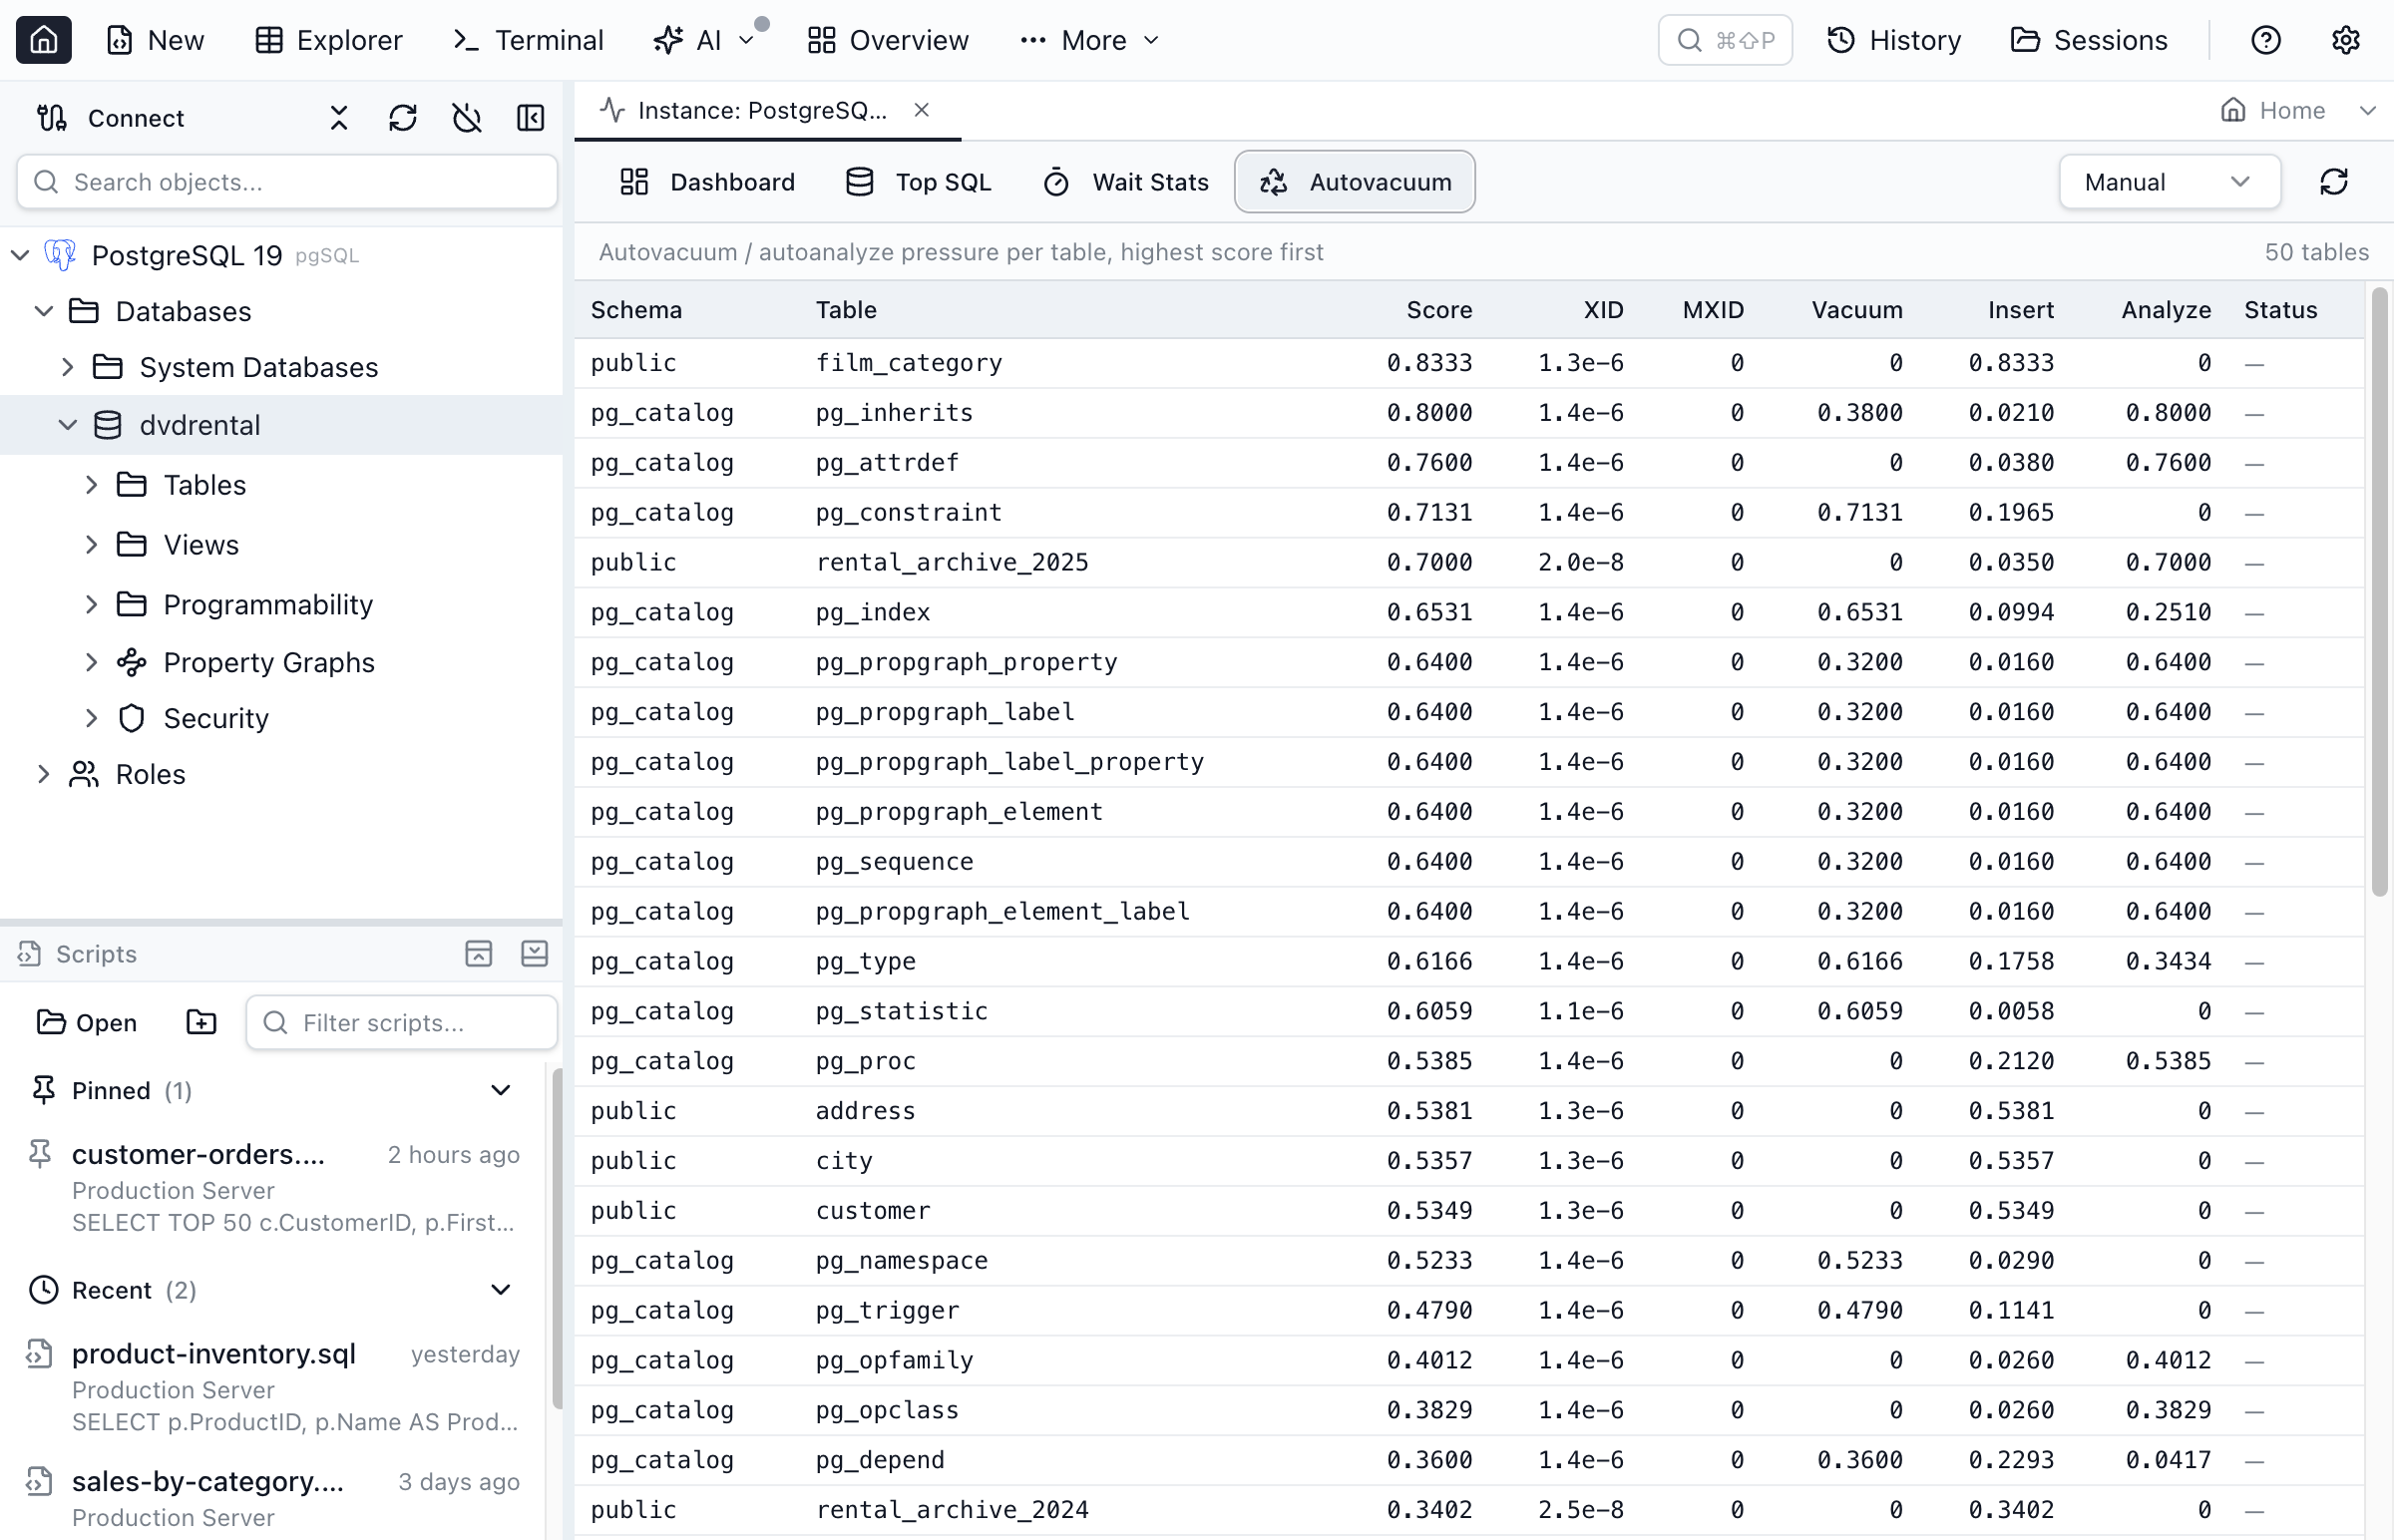This screenshot has height=1540, width=2394.
Task: Collapse the PostgreSQL 19 server node
Action: [20, 255]
